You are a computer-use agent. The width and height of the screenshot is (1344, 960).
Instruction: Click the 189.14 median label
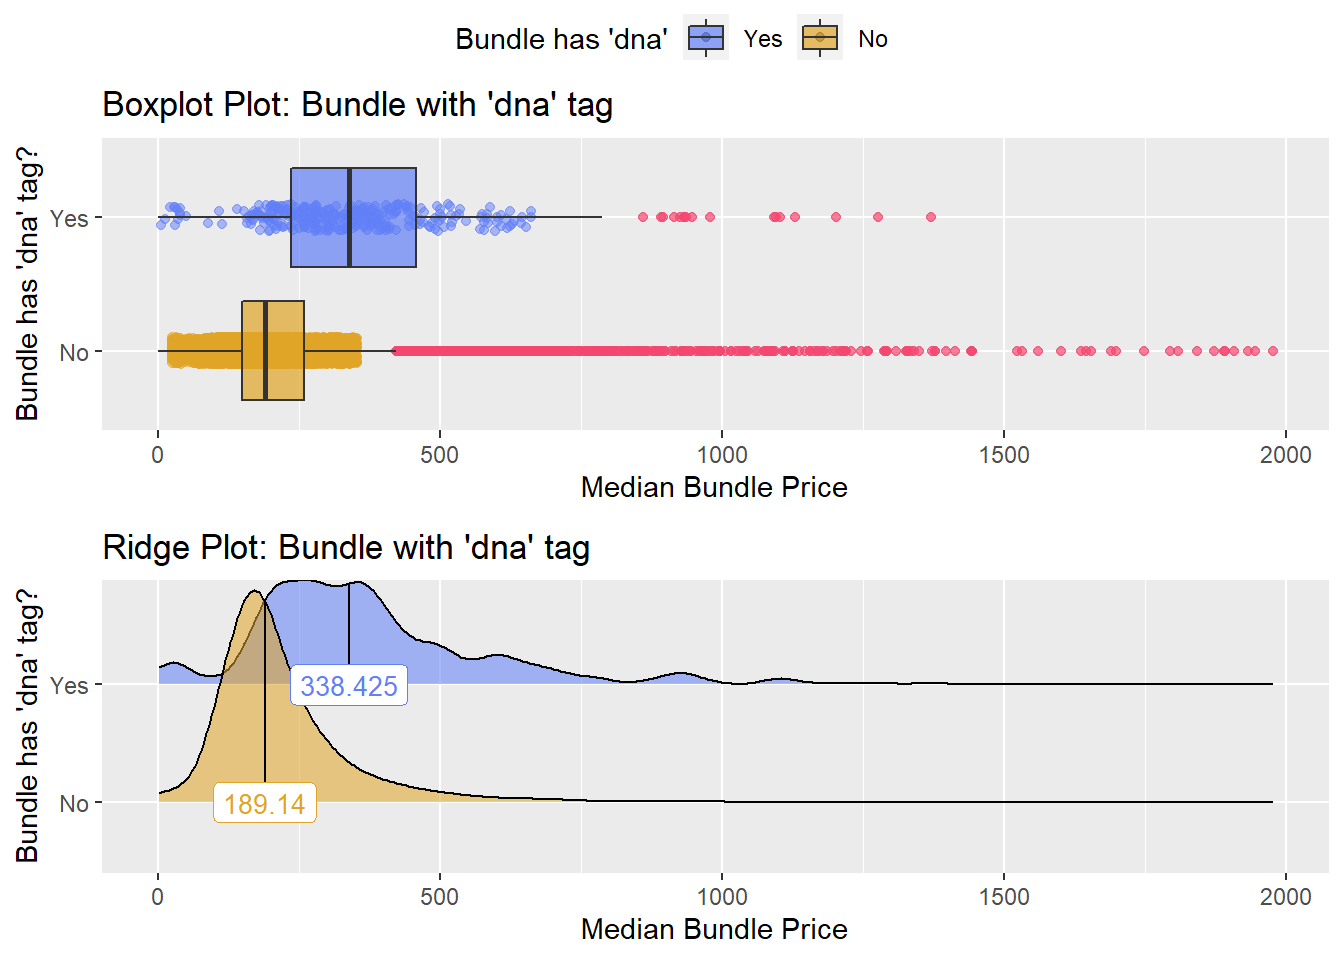(265, 804)
